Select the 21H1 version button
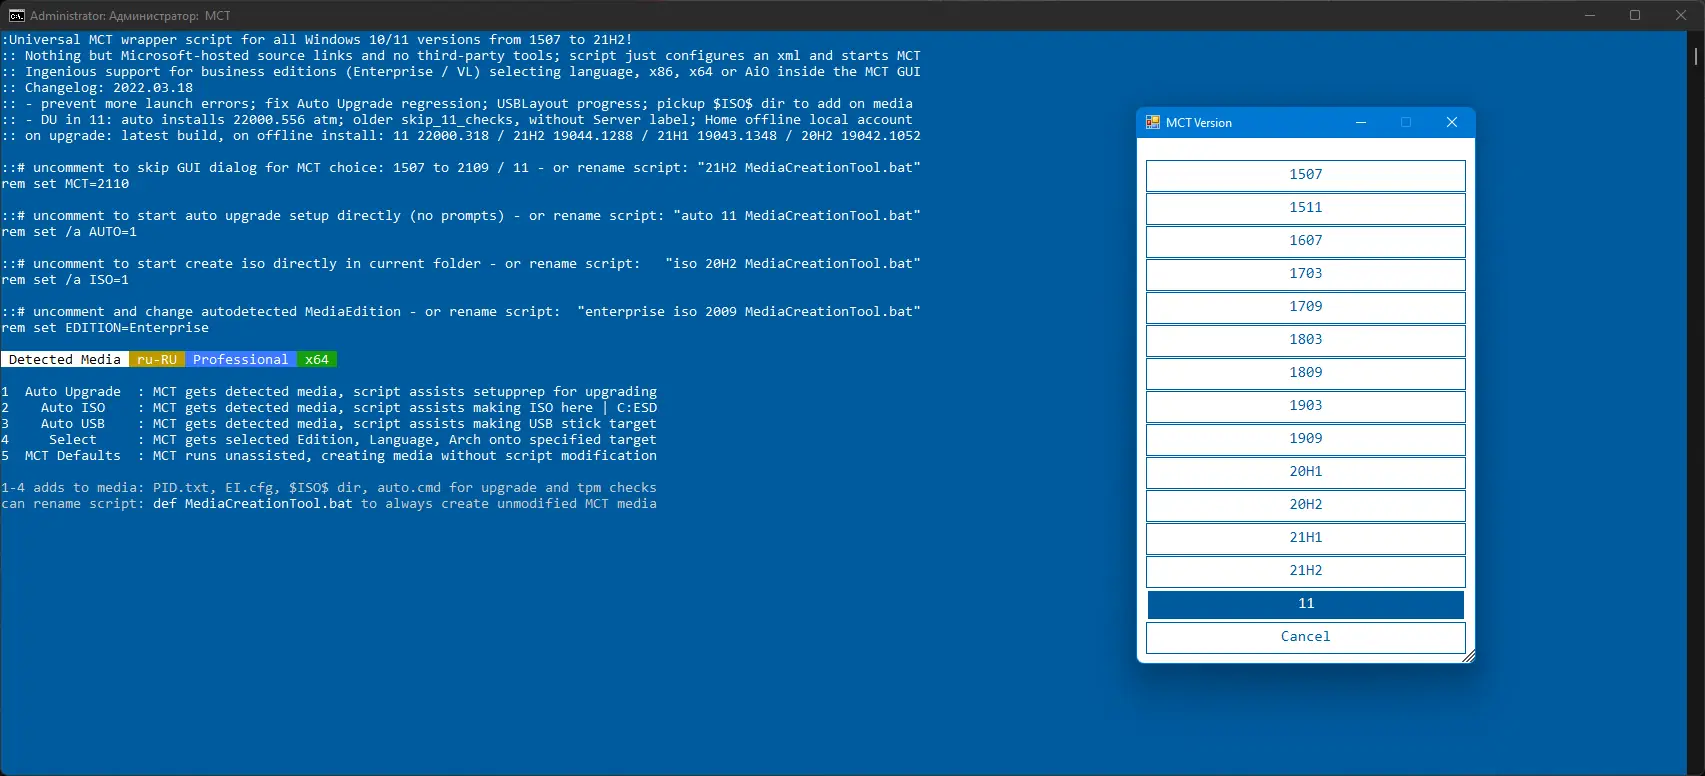 tap(1305, 538)
